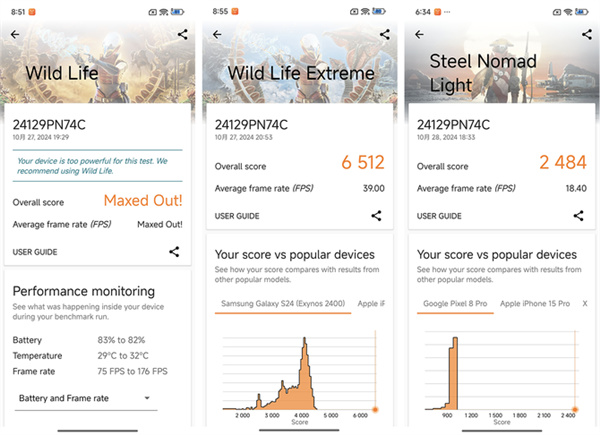Screen dimensions: 600x435
Task: Switch to the Apple iPhone 15 Pro tab
Action: coord(535,303)
